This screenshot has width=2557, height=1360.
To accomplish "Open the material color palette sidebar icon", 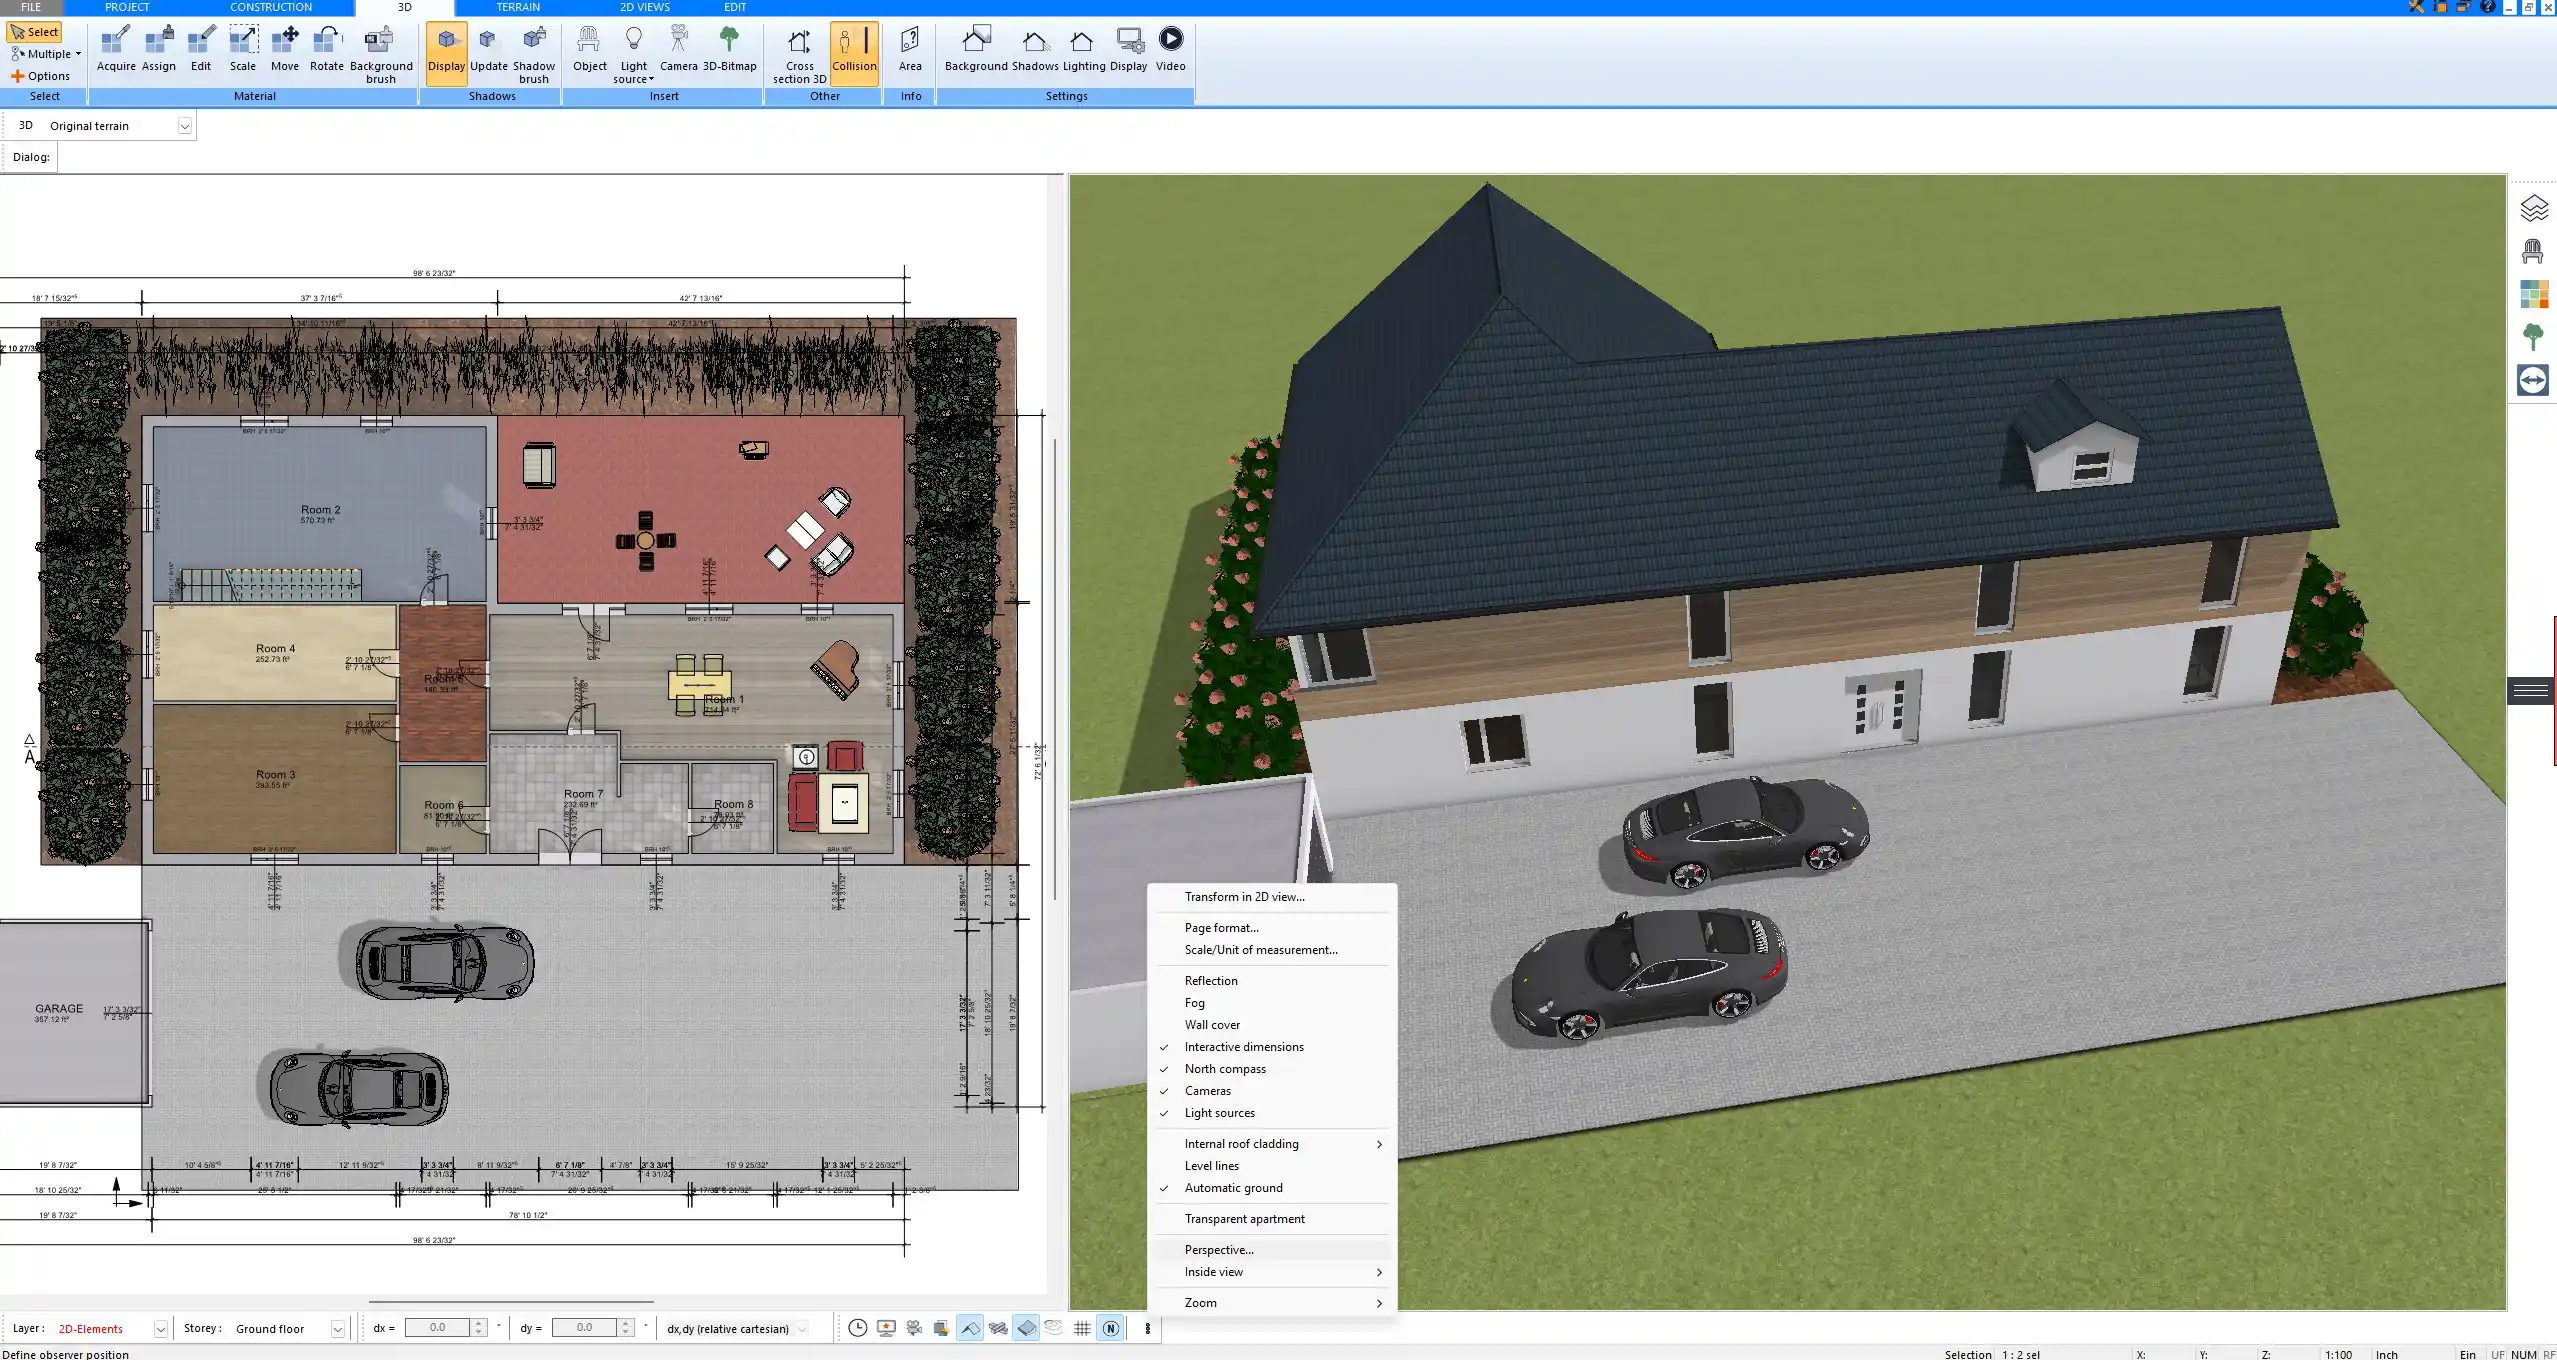I will (2532, 294).
